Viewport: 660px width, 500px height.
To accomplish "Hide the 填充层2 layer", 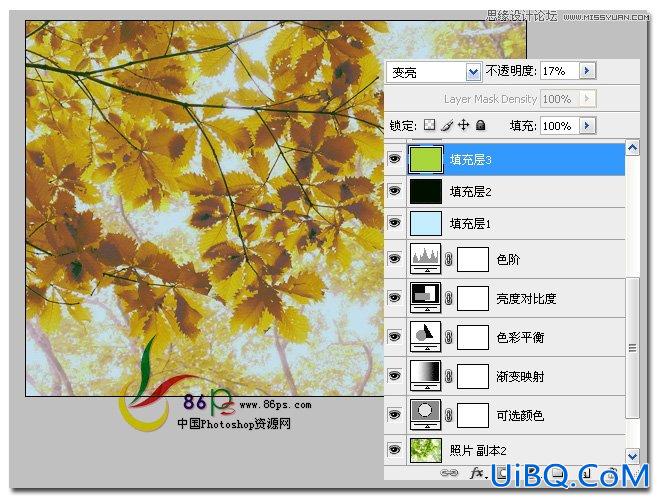I will [394, 191].
